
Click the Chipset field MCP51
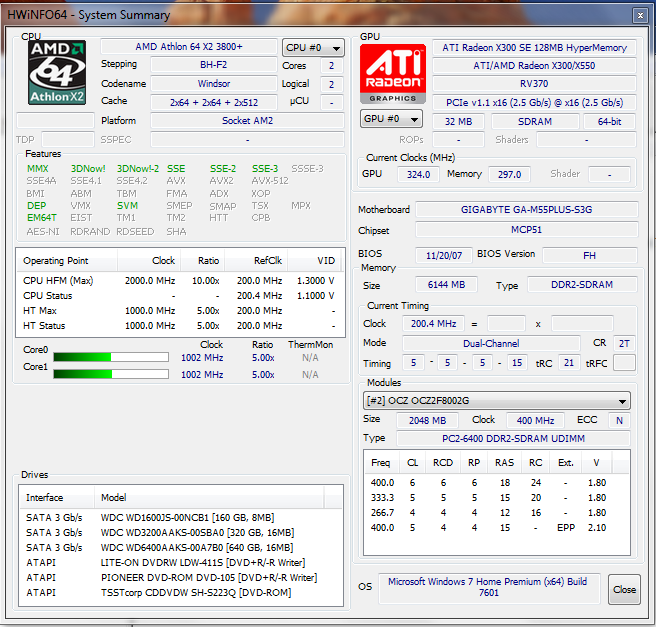(527, 230)
